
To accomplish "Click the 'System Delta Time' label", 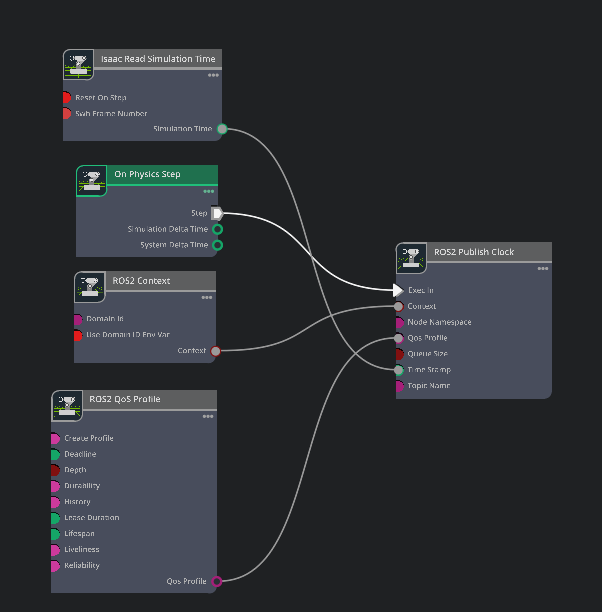I will coord(174,245).
